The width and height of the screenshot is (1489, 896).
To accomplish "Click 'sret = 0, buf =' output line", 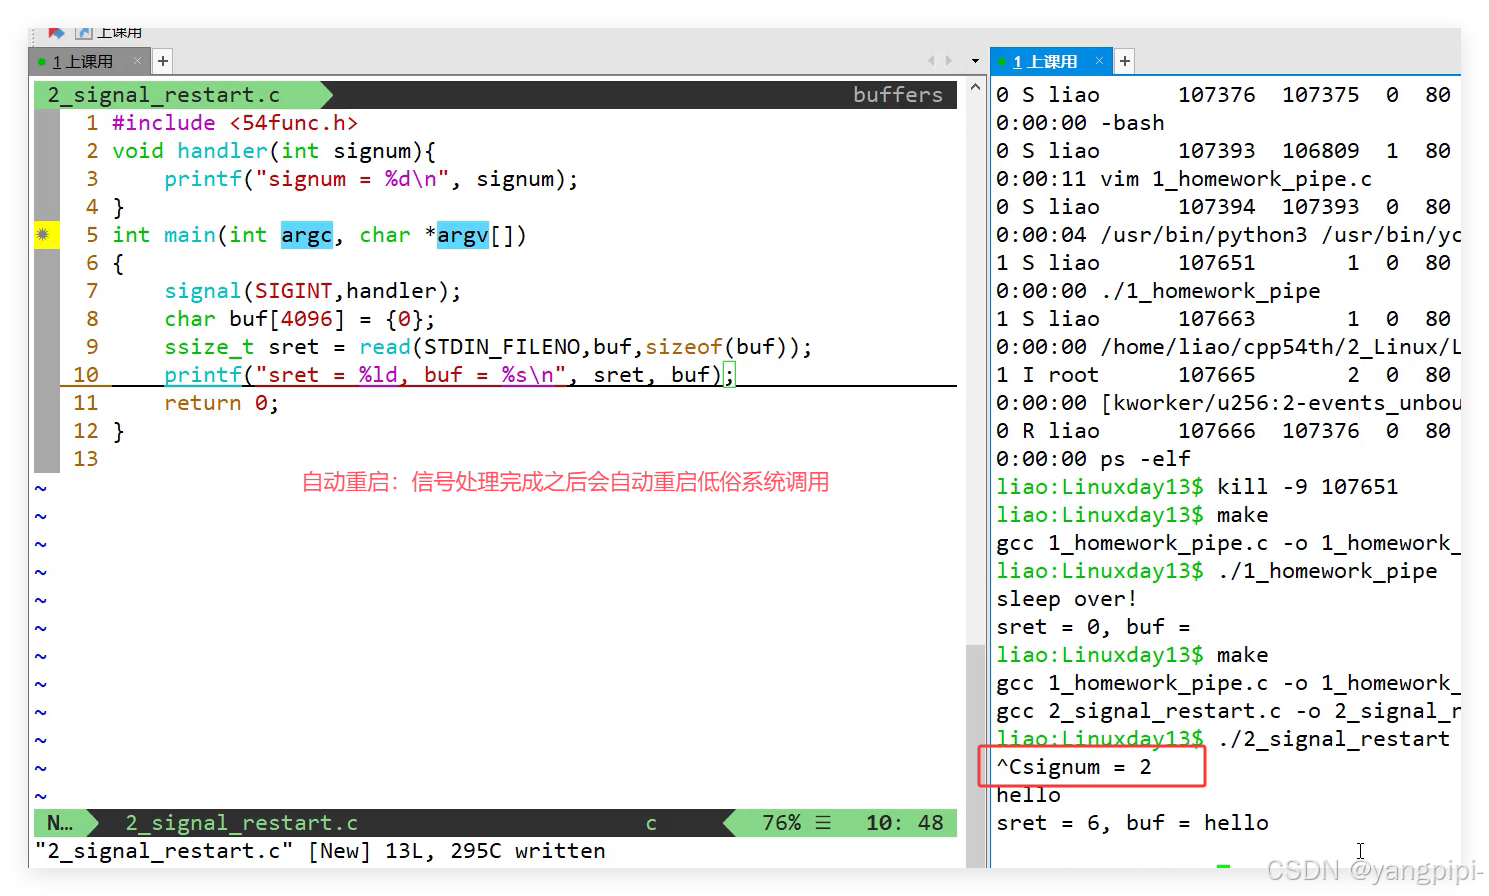I will tap(1093, 627).
